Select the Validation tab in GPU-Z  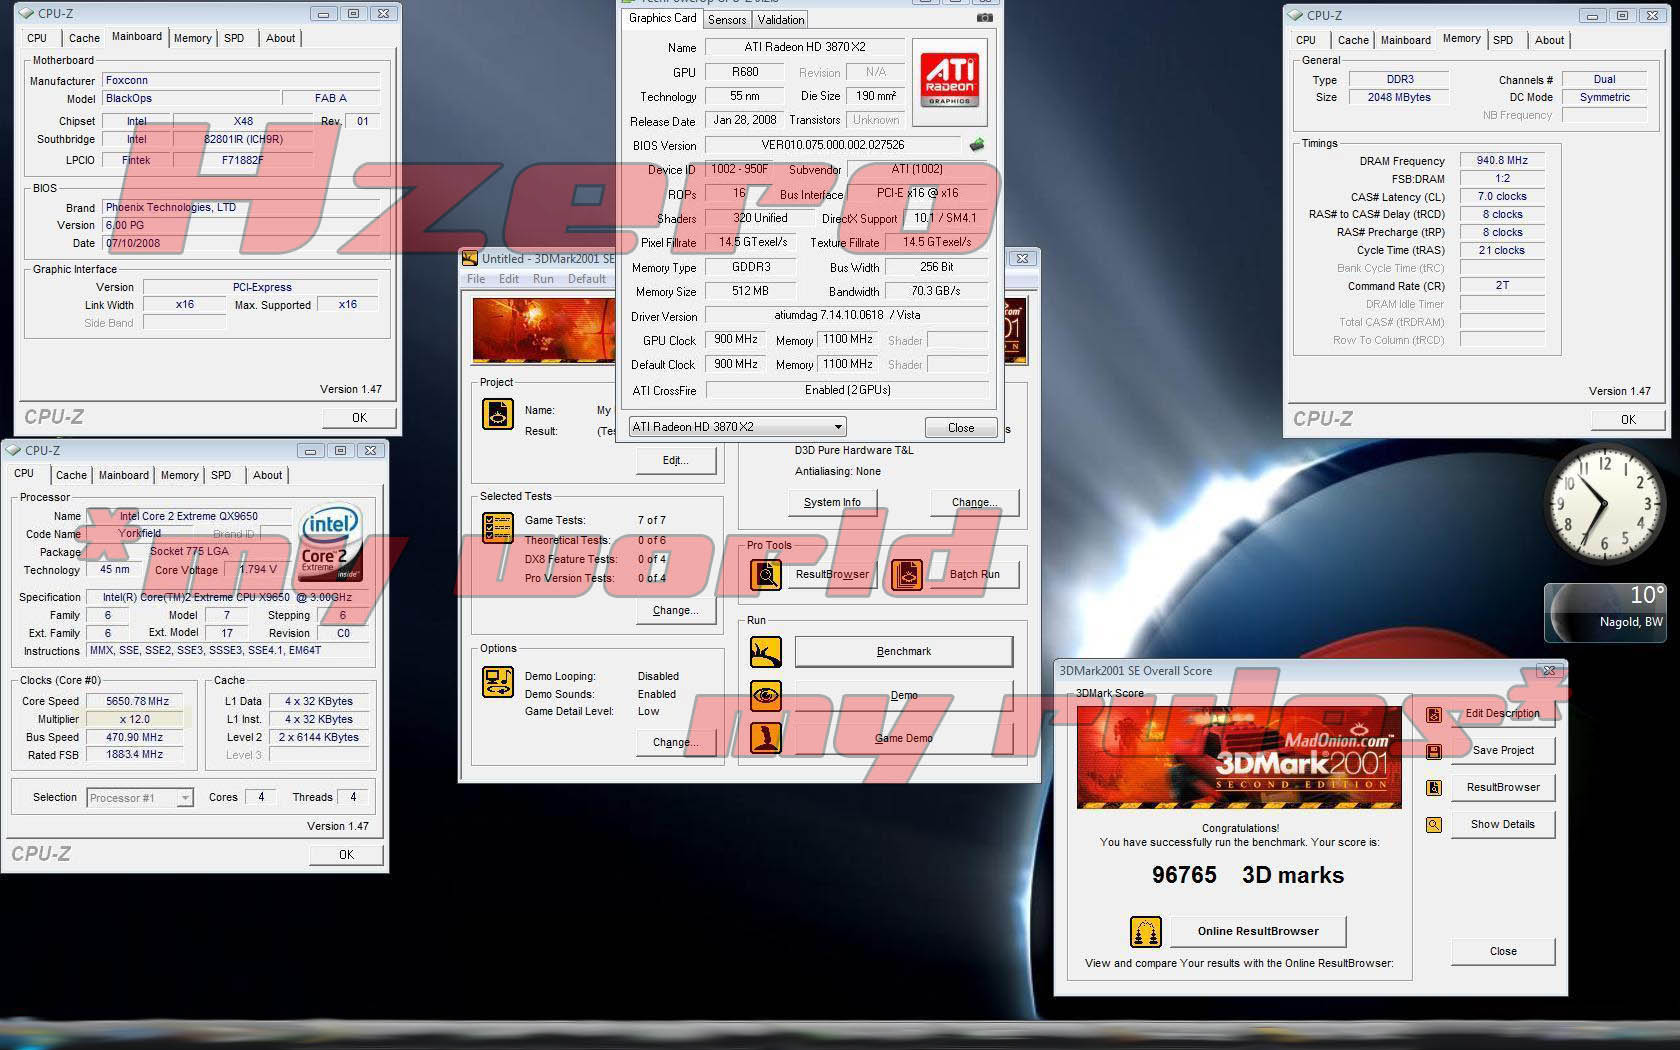point(781,19)
